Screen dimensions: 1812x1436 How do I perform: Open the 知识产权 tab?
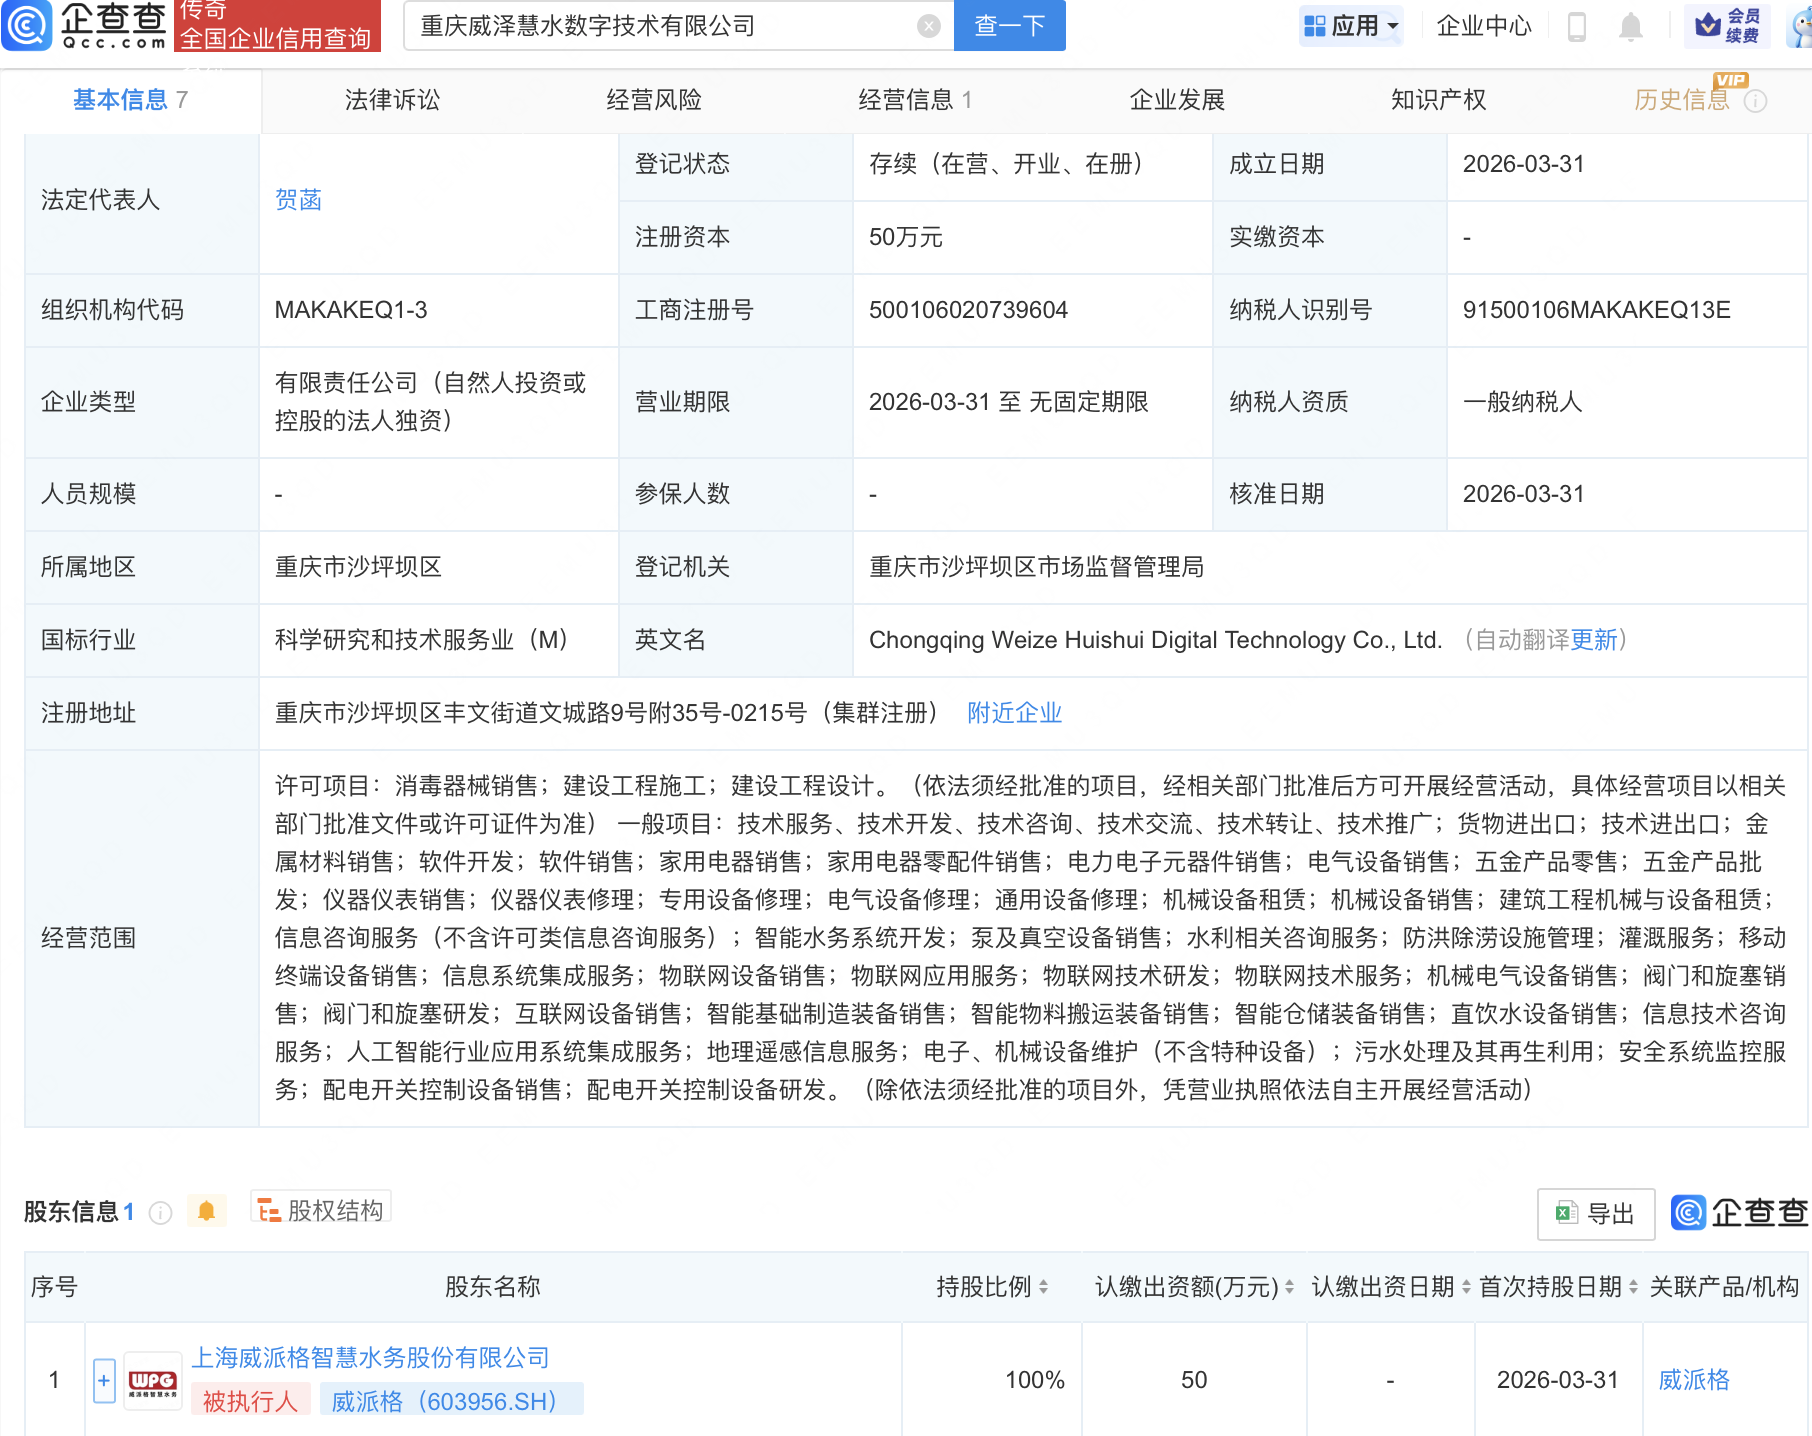point(1437,99)
